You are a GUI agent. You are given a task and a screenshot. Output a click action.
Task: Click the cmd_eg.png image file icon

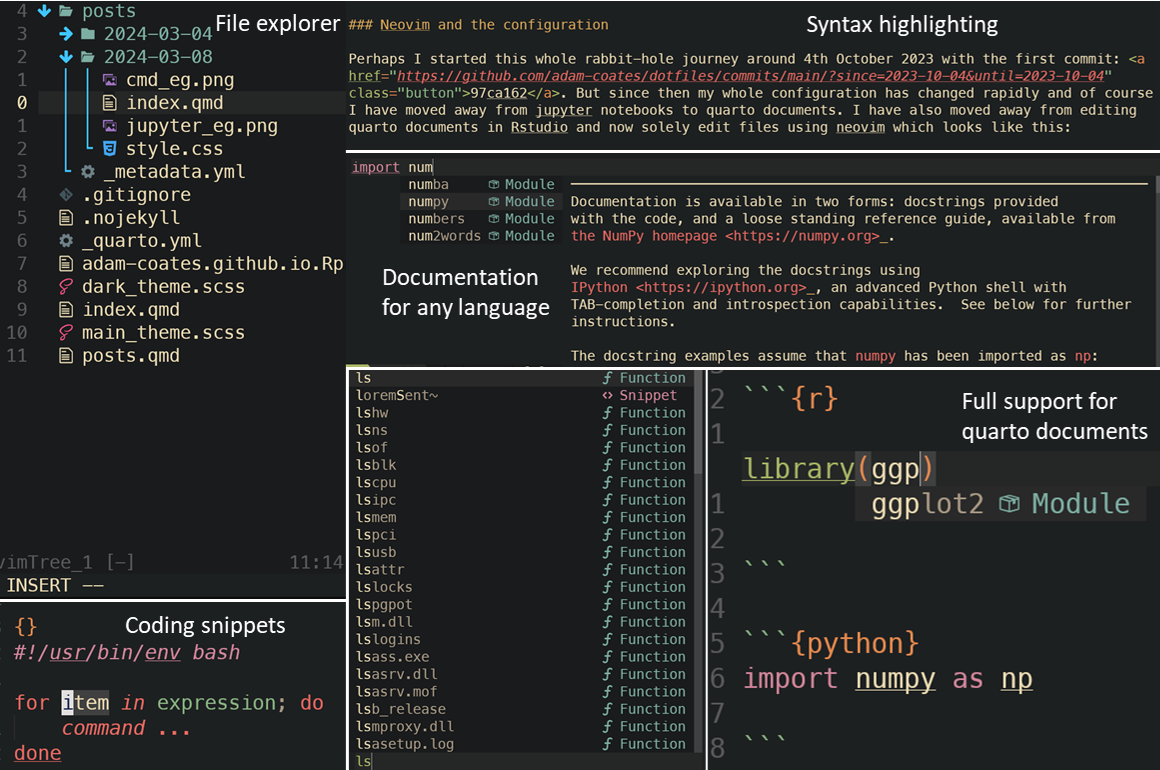[x=109, y=79]
